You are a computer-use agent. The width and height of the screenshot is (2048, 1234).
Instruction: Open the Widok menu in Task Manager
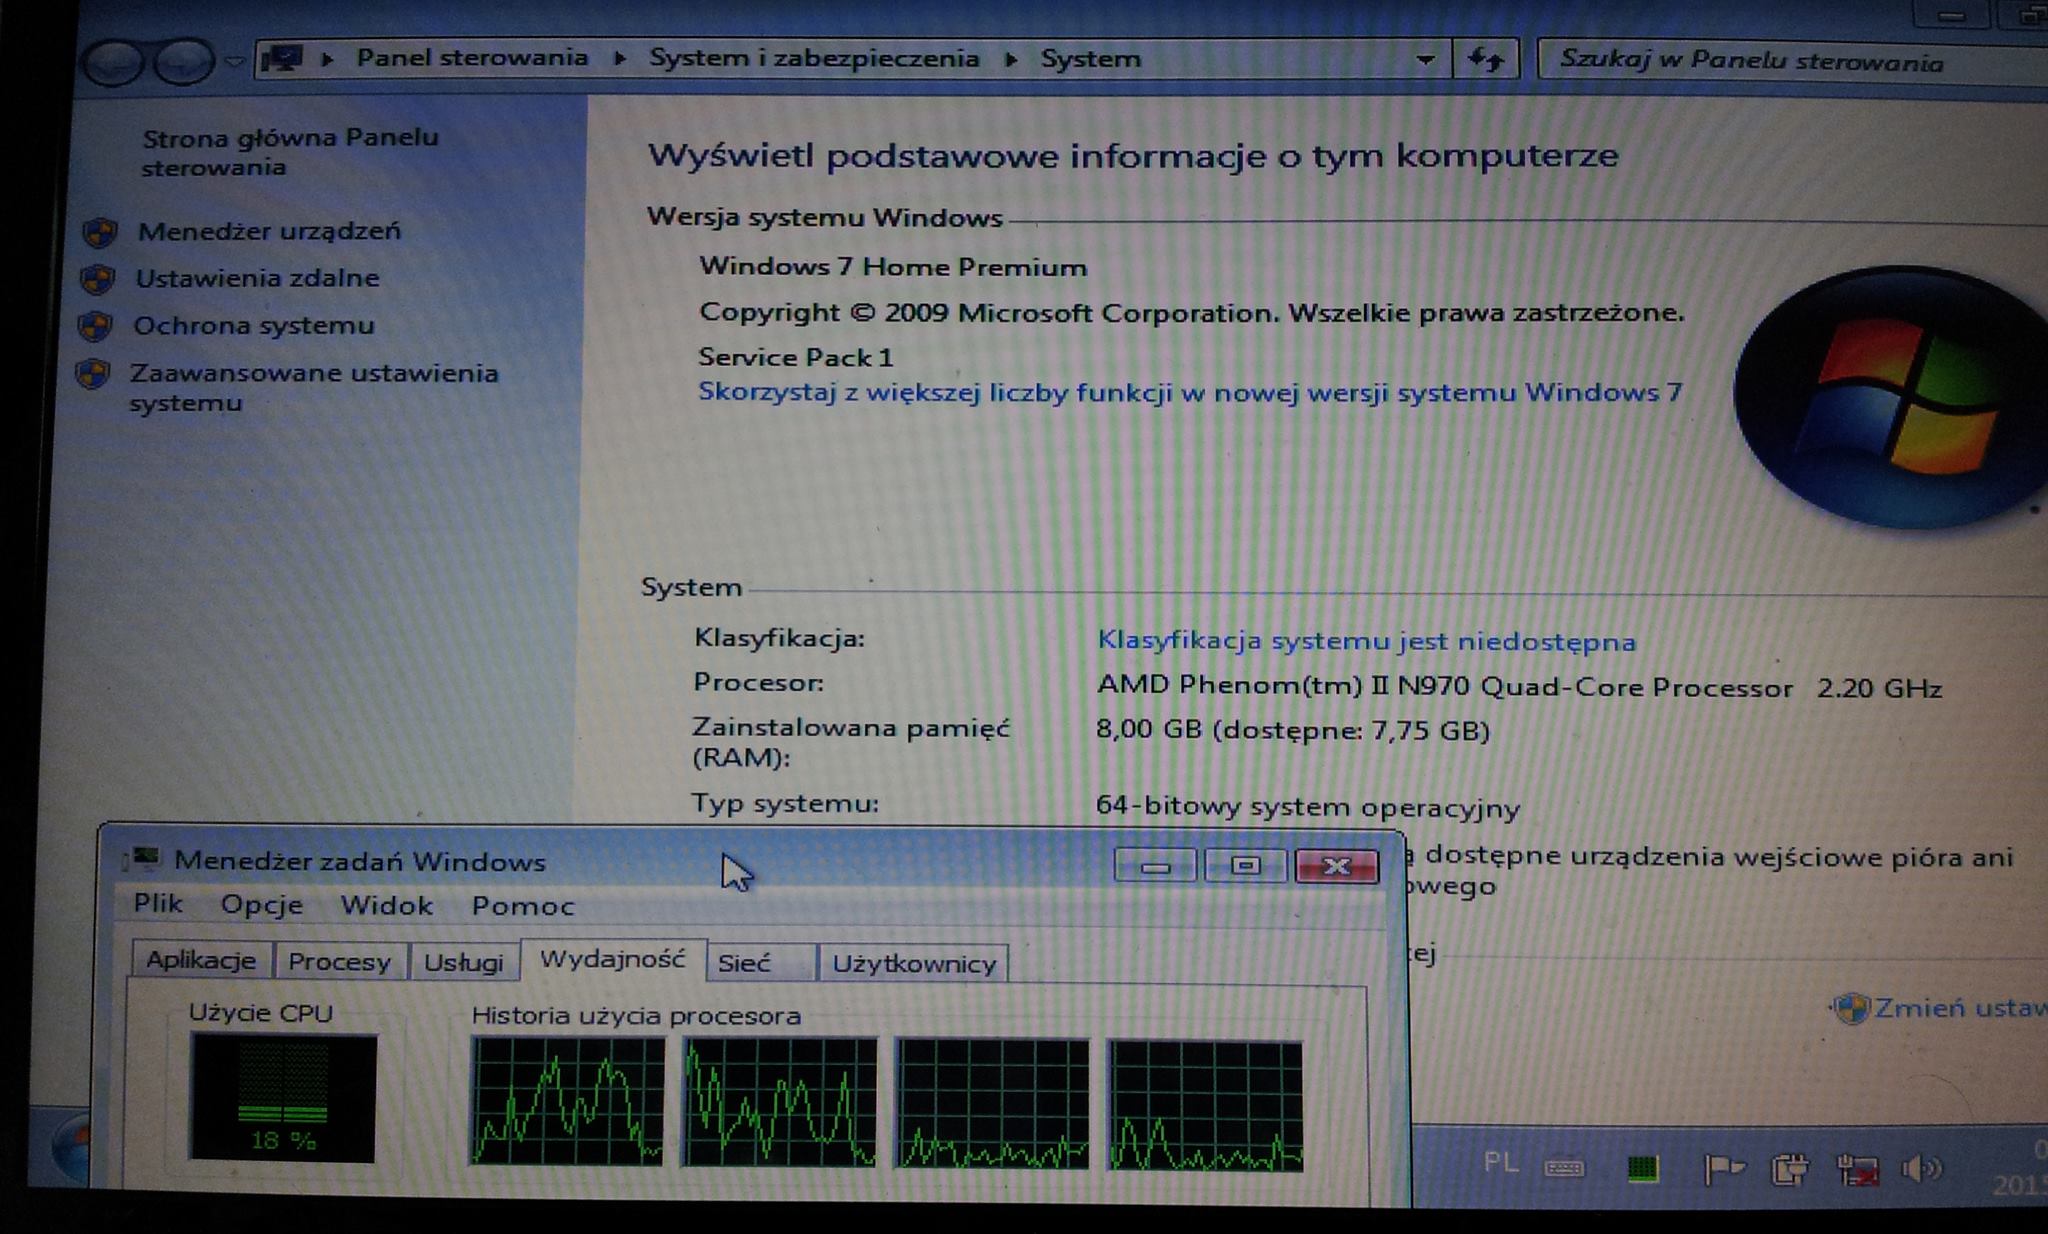tap(386, 906)
